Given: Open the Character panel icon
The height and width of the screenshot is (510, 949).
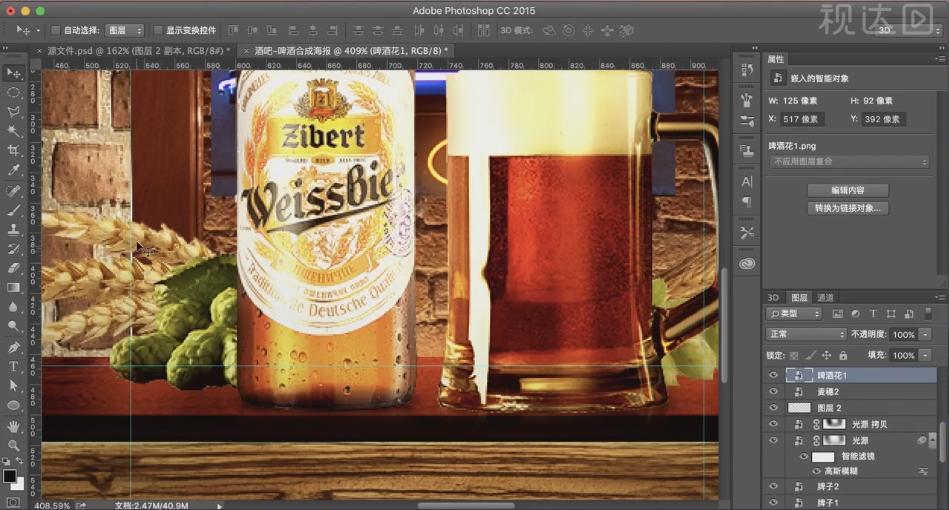Looking at the screenshot, I should 747,181.
